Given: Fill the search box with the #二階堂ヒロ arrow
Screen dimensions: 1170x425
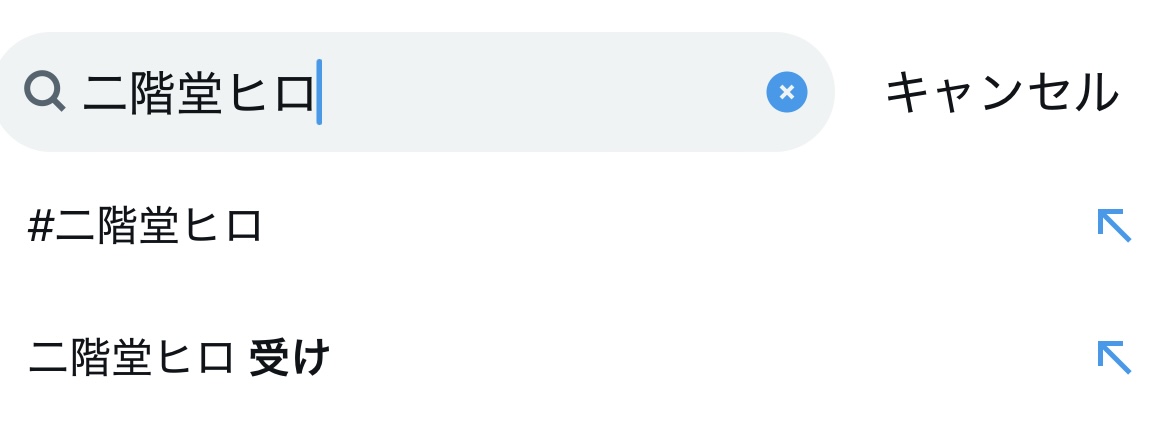Looking at the screenshot, I should [x=1113, y=225].
